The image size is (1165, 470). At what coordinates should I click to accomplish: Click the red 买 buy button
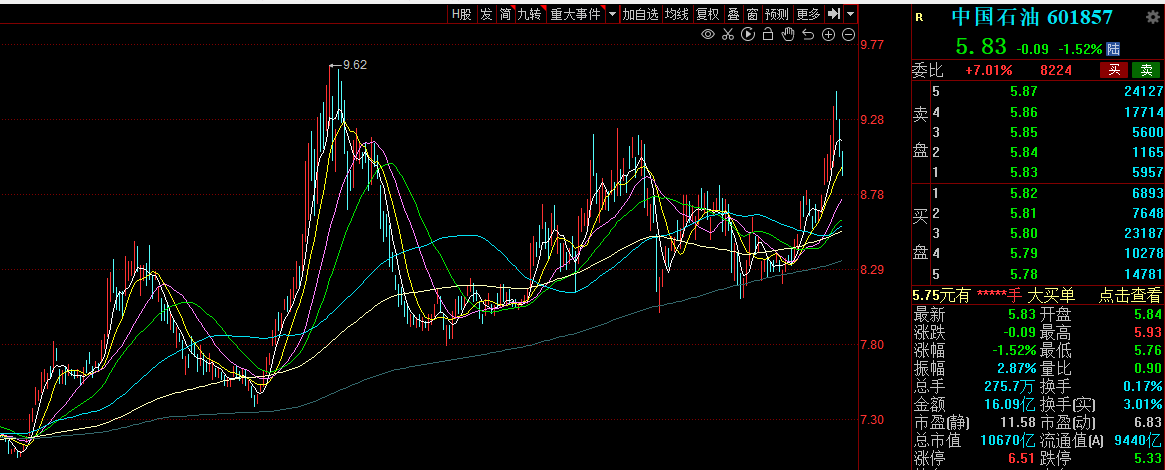(x=1114, y=71)
